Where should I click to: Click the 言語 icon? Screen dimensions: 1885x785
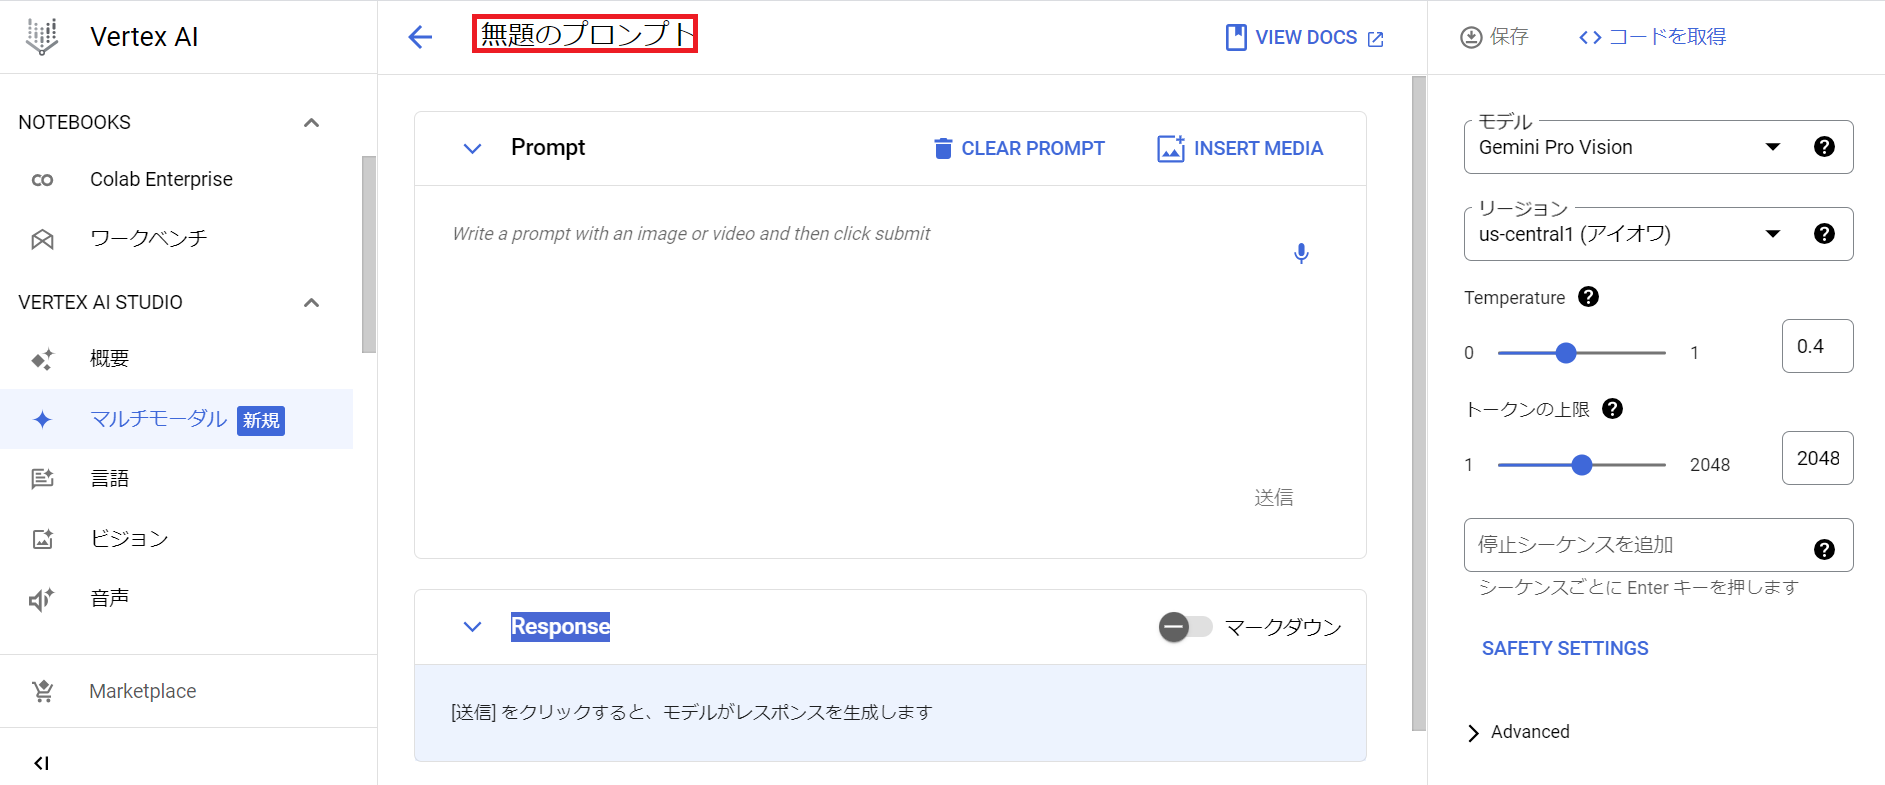(x=42, y=479)
